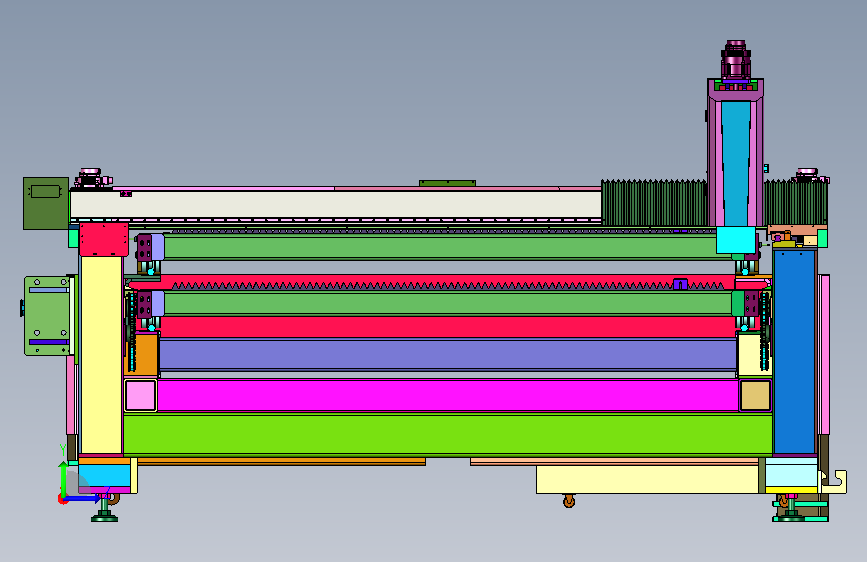Select the spindle motor atop the vertical column
Image resolution: width=867 pixels, height=562 pixels.
tap(735, 59)
